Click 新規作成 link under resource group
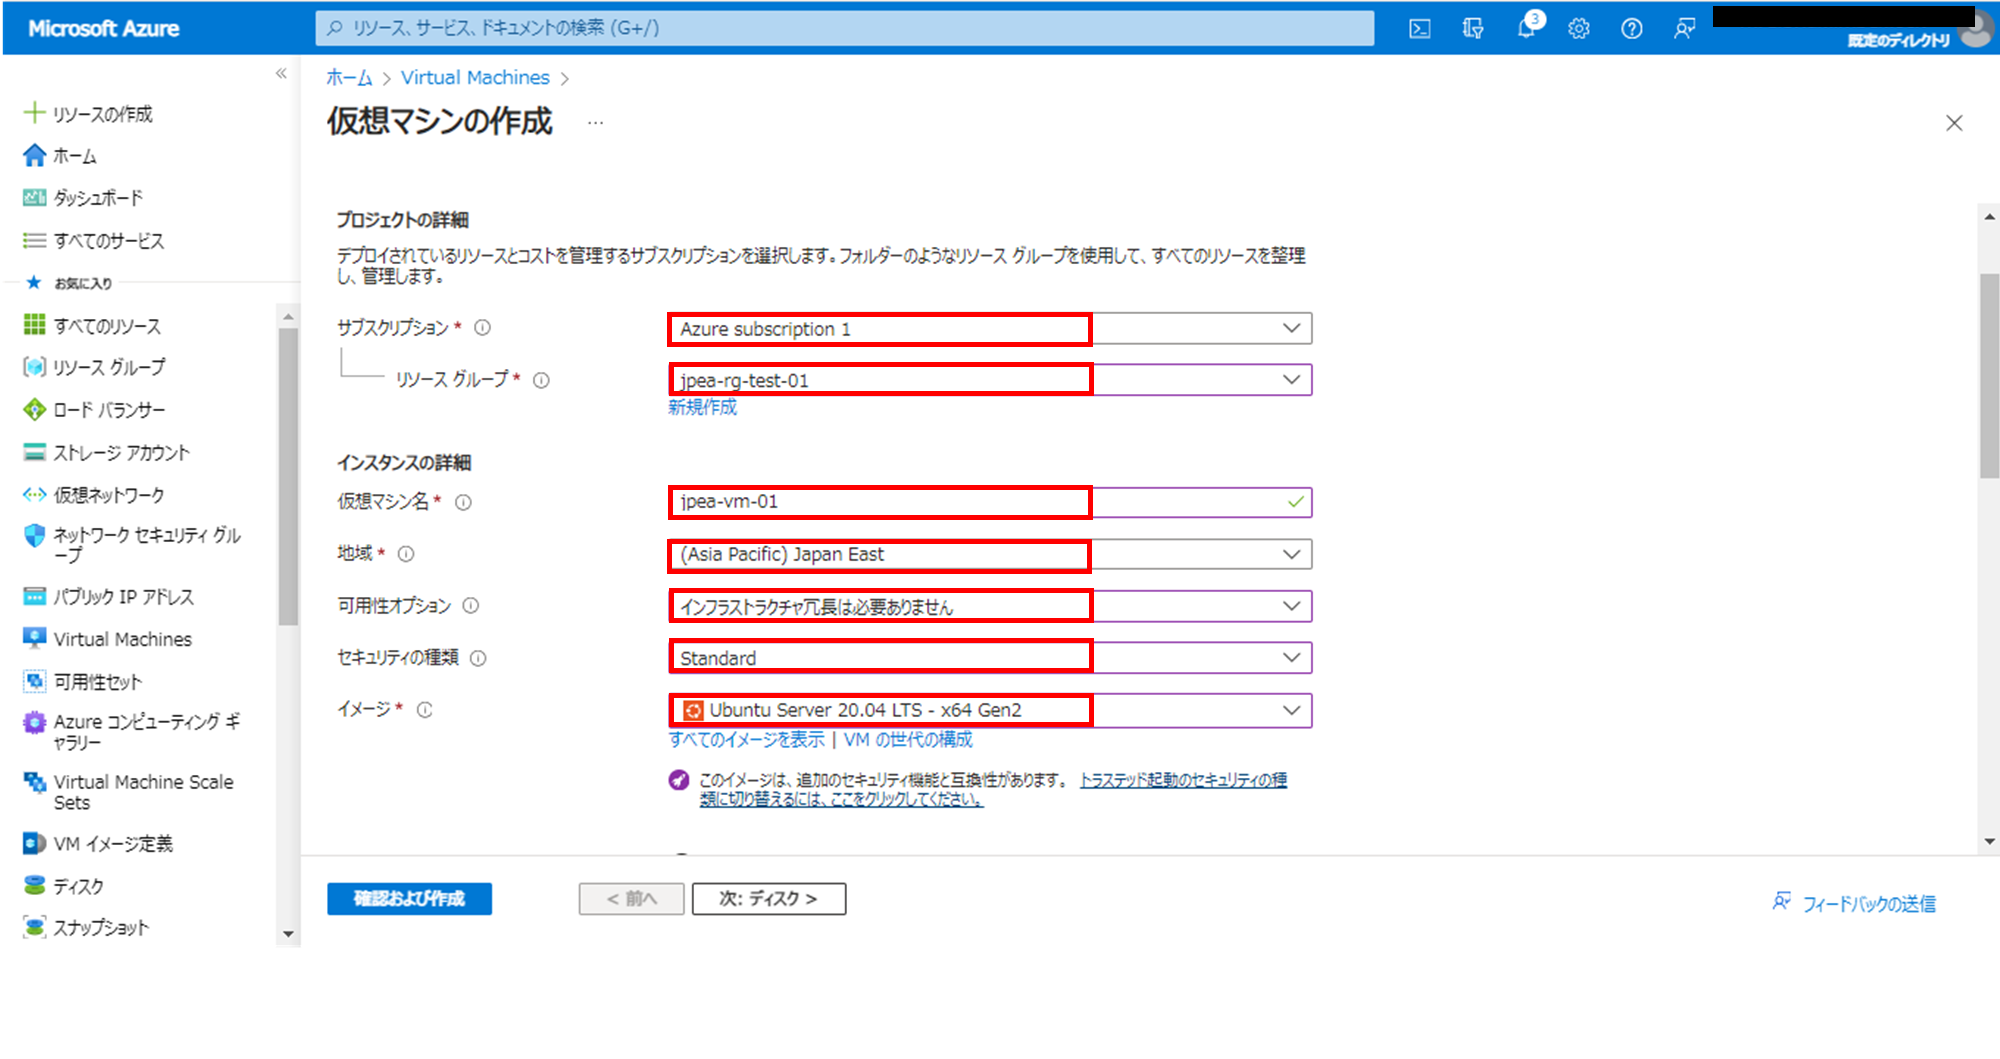This screenshot has width=2000, height=1059. (x=702, y=407)
